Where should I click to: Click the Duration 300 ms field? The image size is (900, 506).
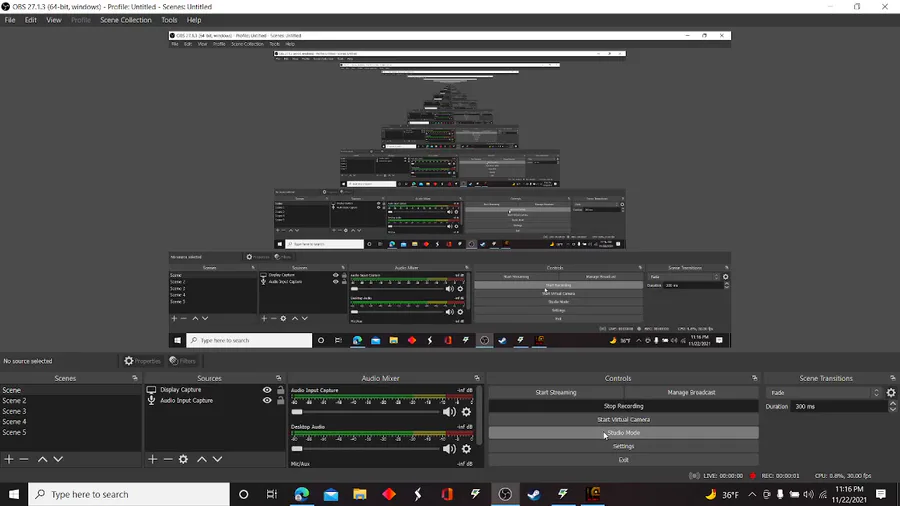pyautogui.click(x=840, y=406)
